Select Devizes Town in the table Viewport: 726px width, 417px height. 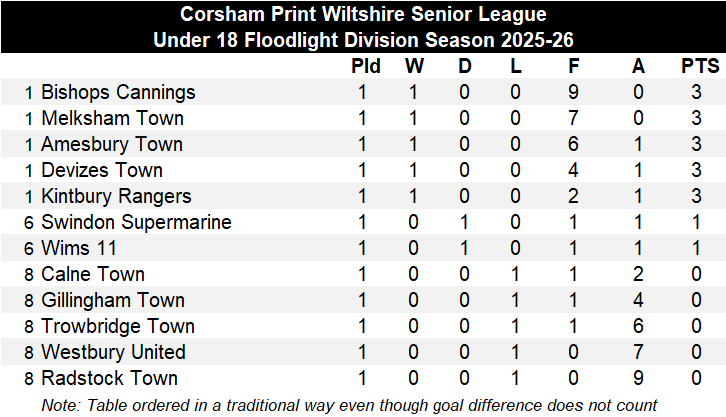point(102,171)
